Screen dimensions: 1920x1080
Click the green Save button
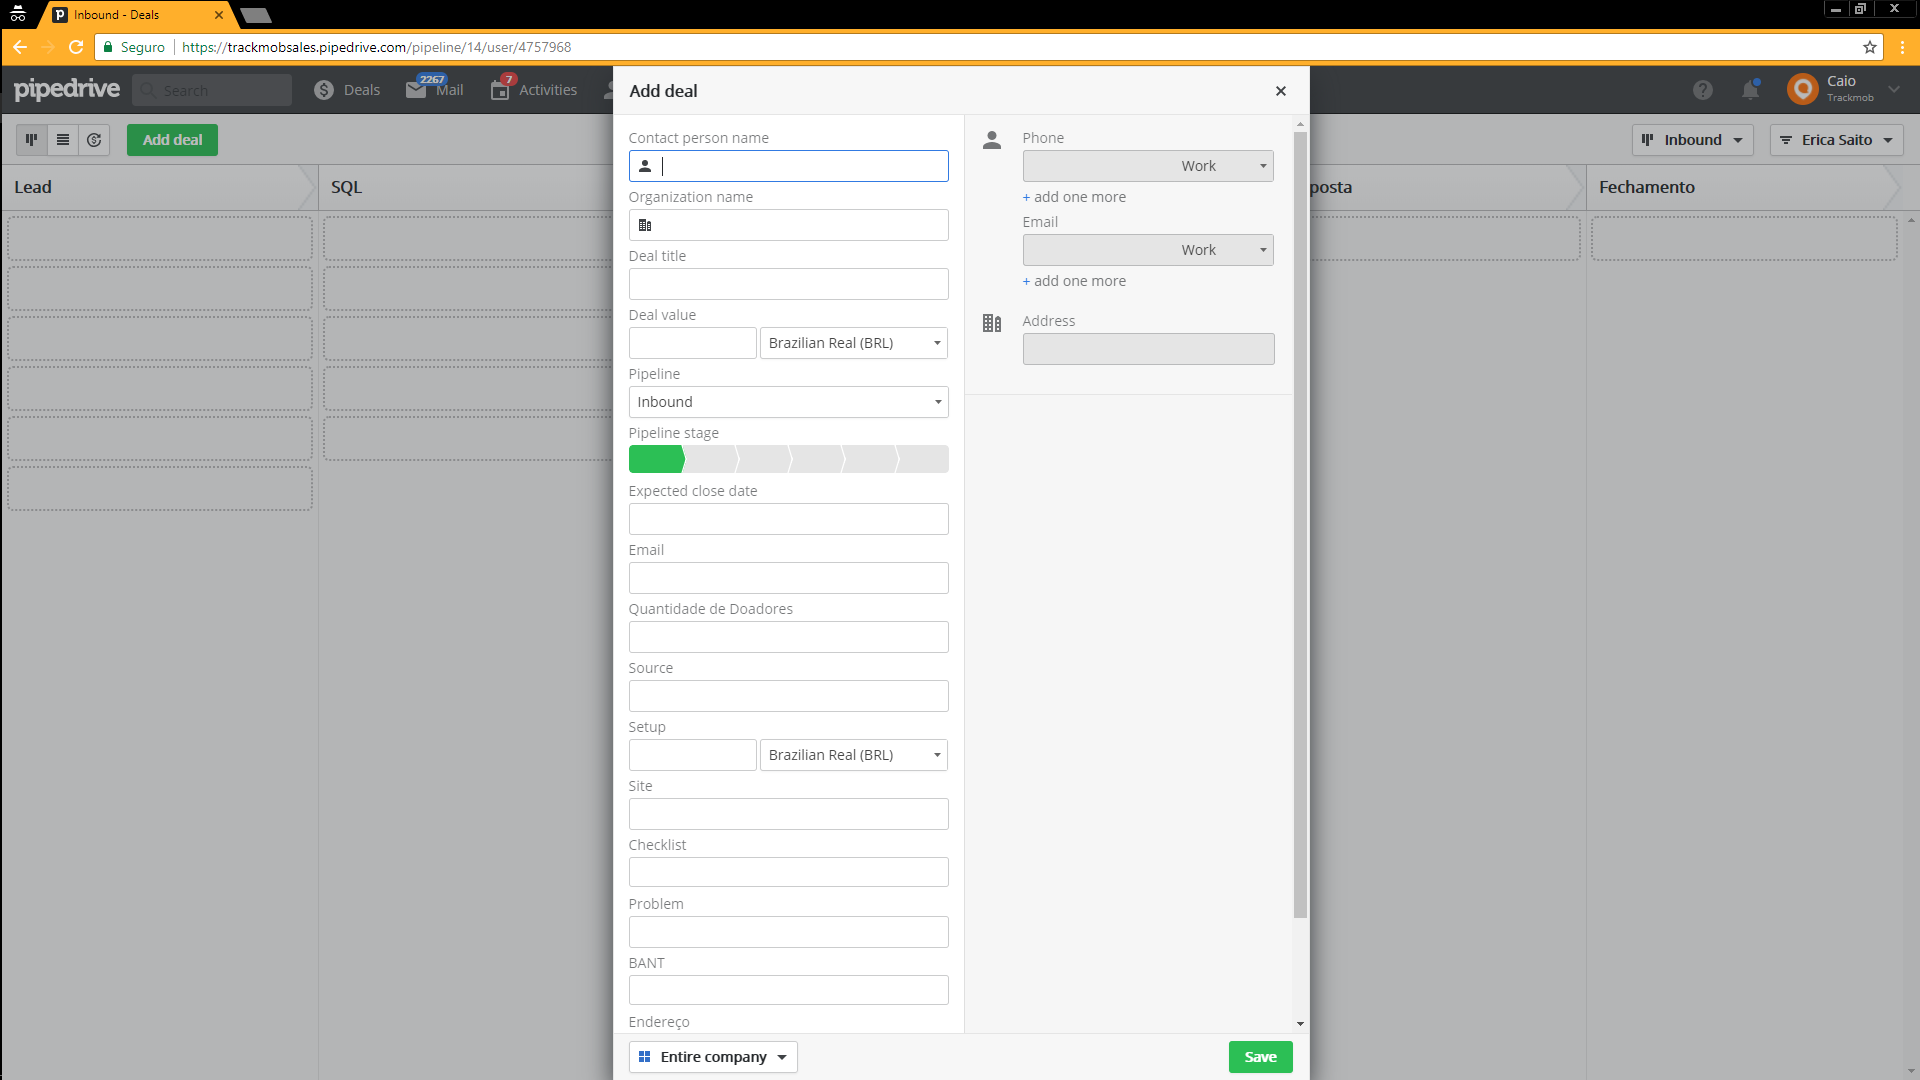click(1260, 1057)
